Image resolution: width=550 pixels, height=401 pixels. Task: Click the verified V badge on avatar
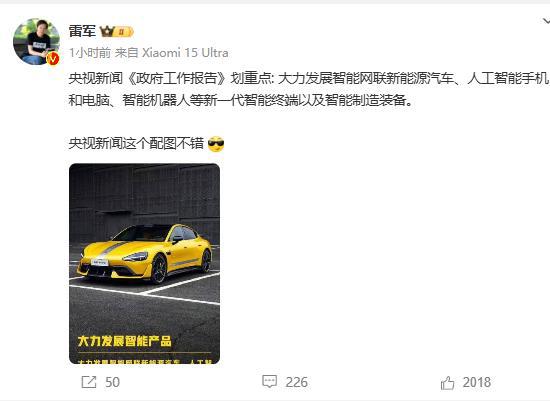pos(53,59)
